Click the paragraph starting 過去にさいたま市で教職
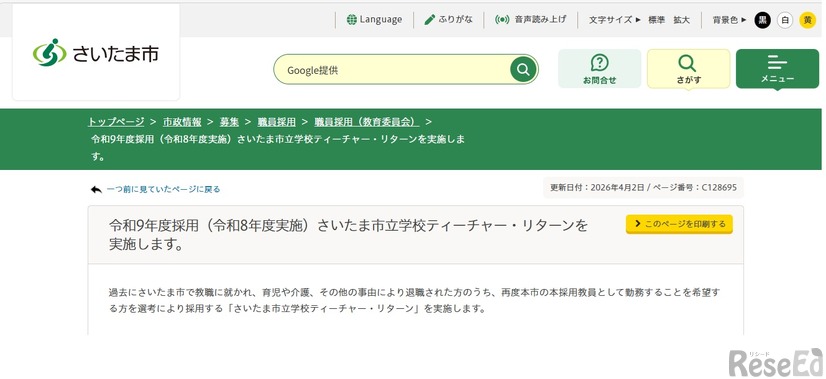 414,300
